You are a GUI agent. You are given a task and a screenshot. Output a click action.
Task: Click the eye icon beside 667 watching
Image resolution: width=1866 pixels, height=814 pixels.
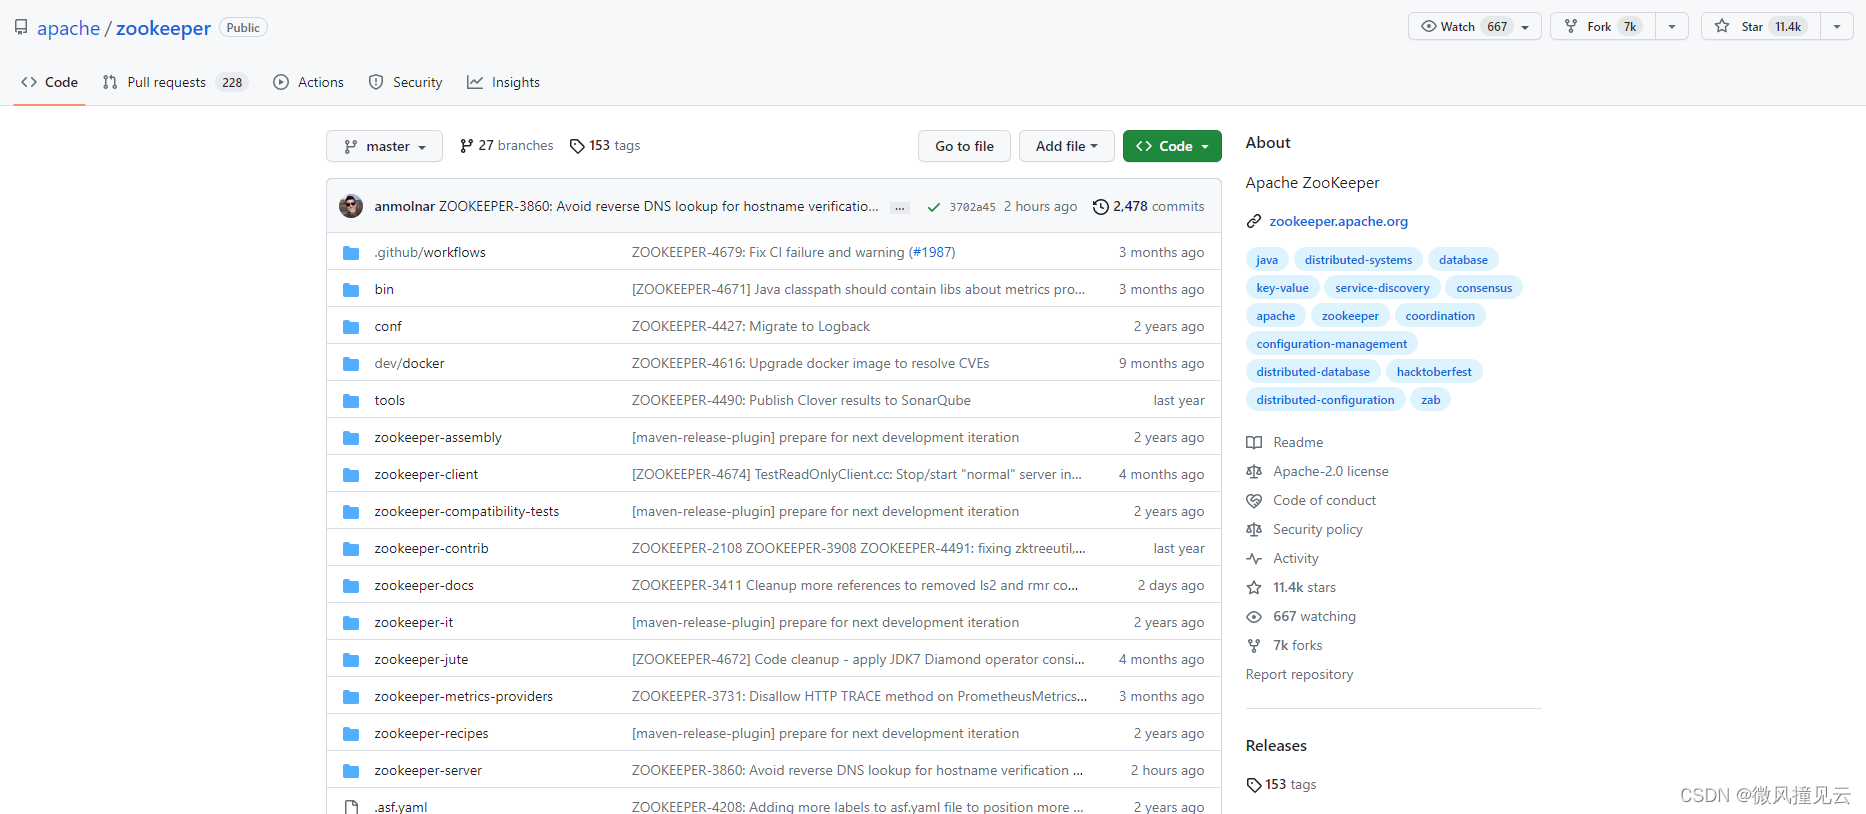coord(1254,617)
